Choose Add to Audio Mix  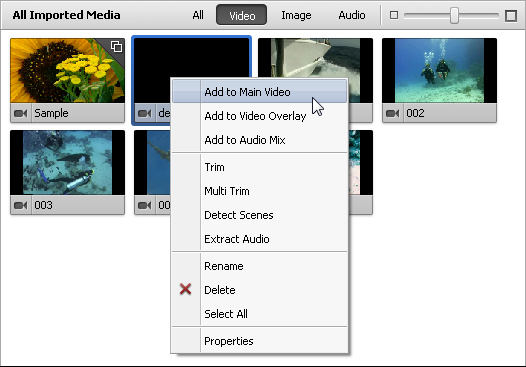point(259,140)
